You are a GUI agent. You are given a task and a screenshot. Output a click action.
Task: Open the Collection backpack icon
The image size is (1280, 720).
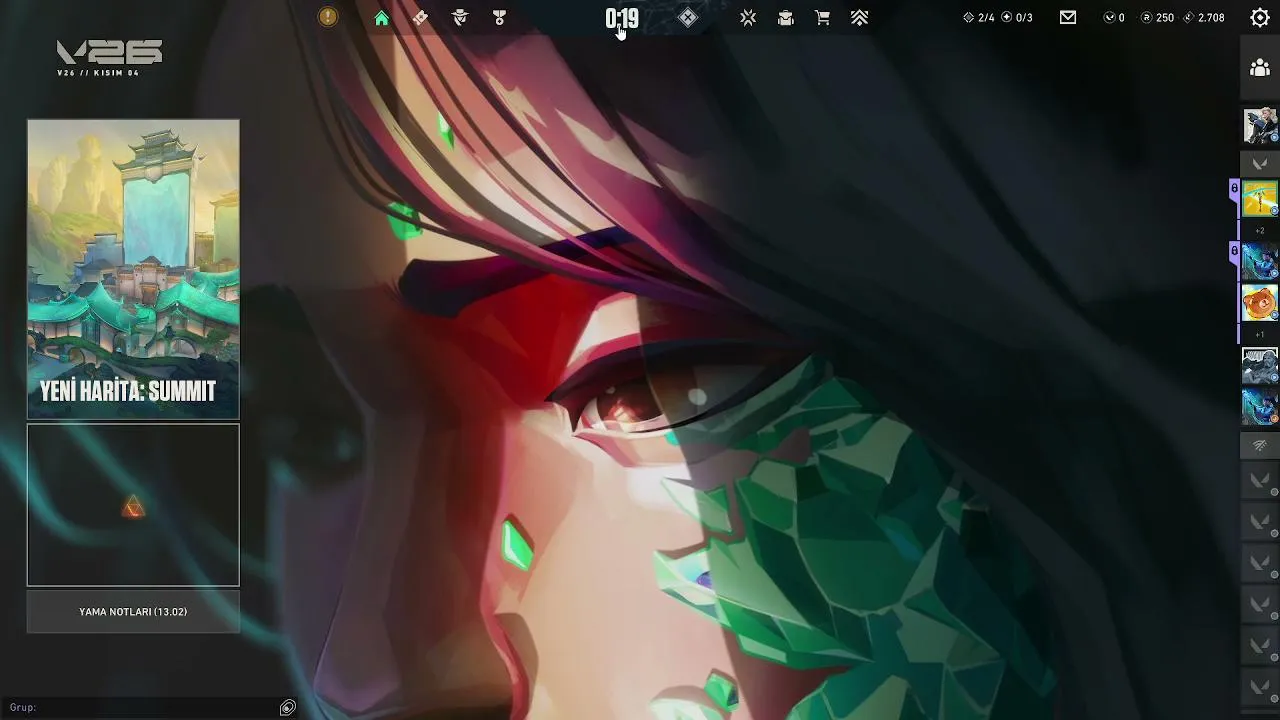[x=786, y=18]
